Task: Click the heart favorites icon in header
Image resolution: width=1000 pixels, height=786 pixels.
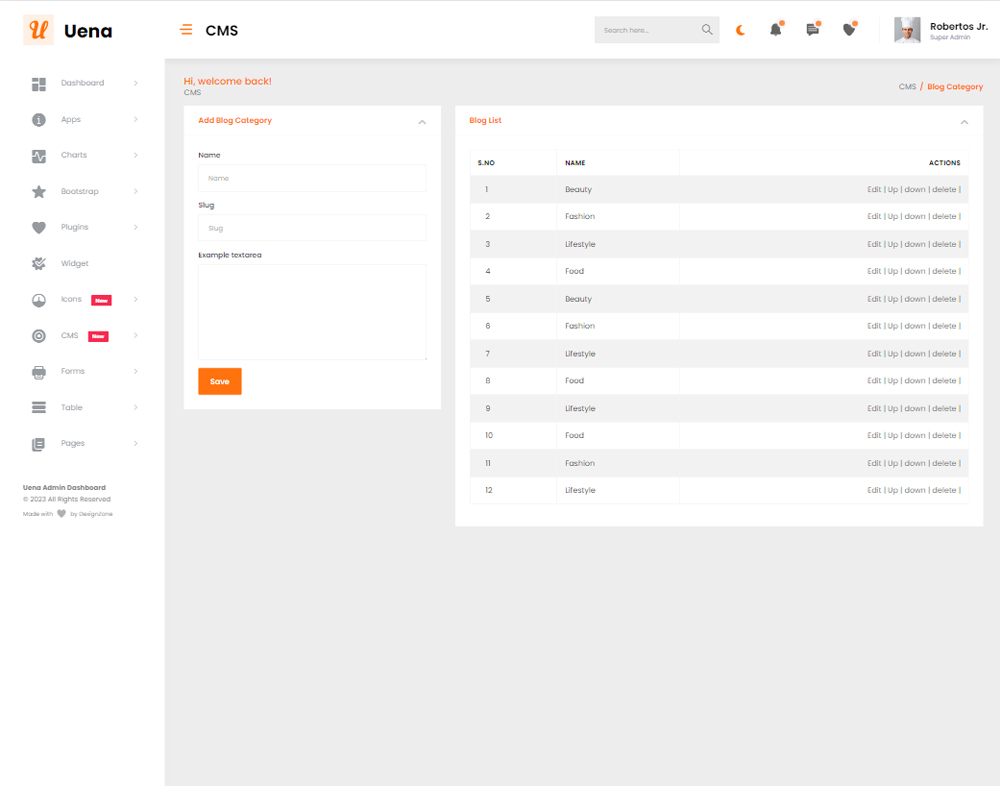Action: (x=849, y=30)
